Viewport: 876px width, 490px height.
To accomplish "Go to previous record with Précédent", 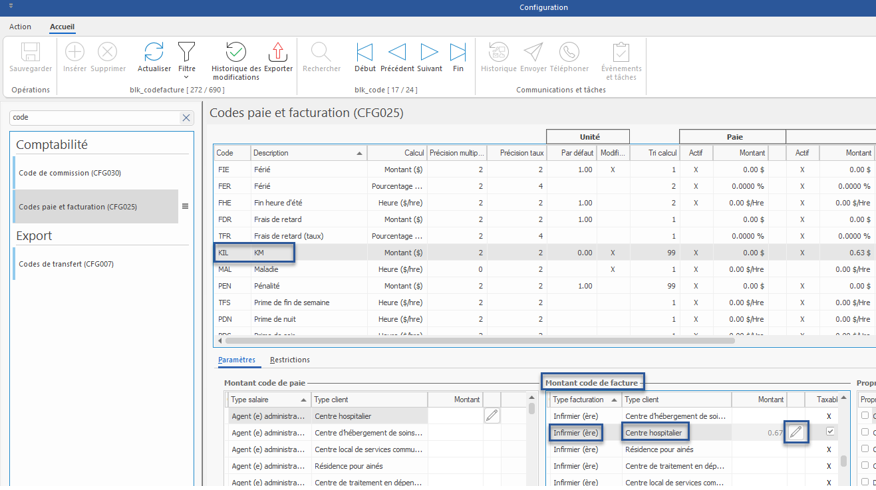I will pos(397,56).
